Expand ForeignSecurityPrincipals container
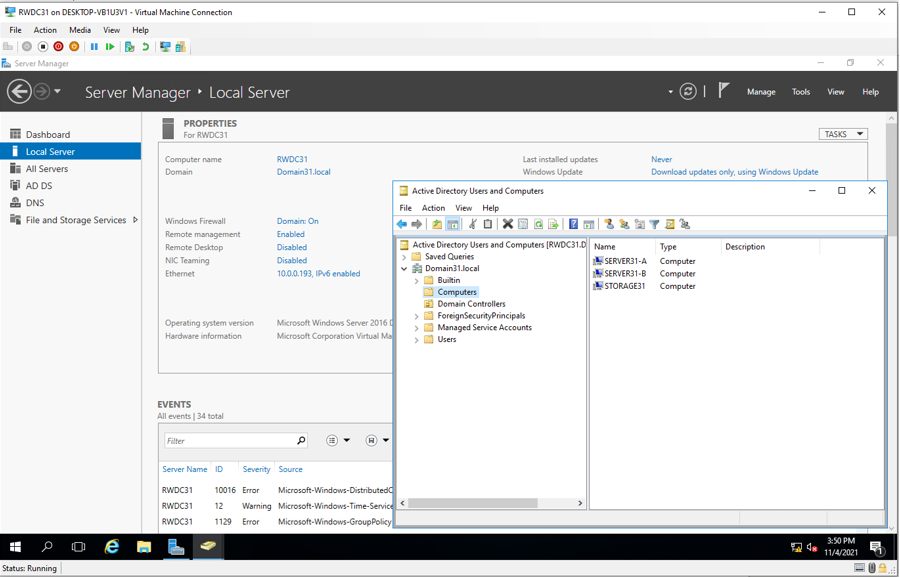900x577 pixels. click(417, 316)
